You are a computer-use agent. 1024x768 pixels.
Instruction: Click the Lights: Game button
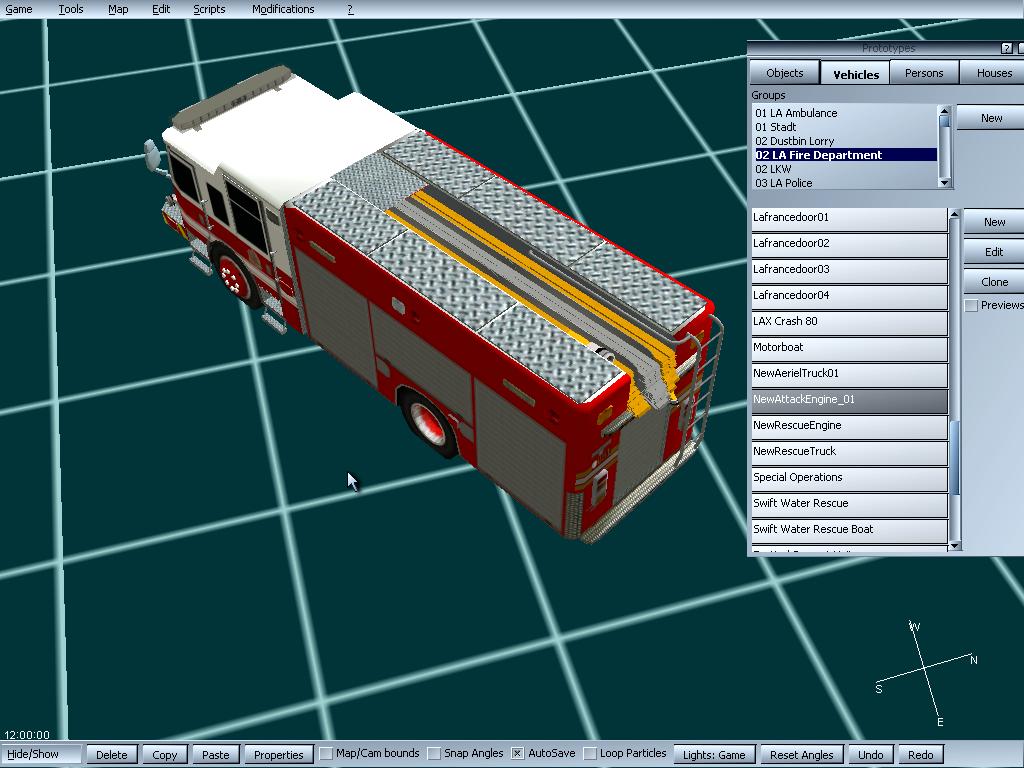714,754
